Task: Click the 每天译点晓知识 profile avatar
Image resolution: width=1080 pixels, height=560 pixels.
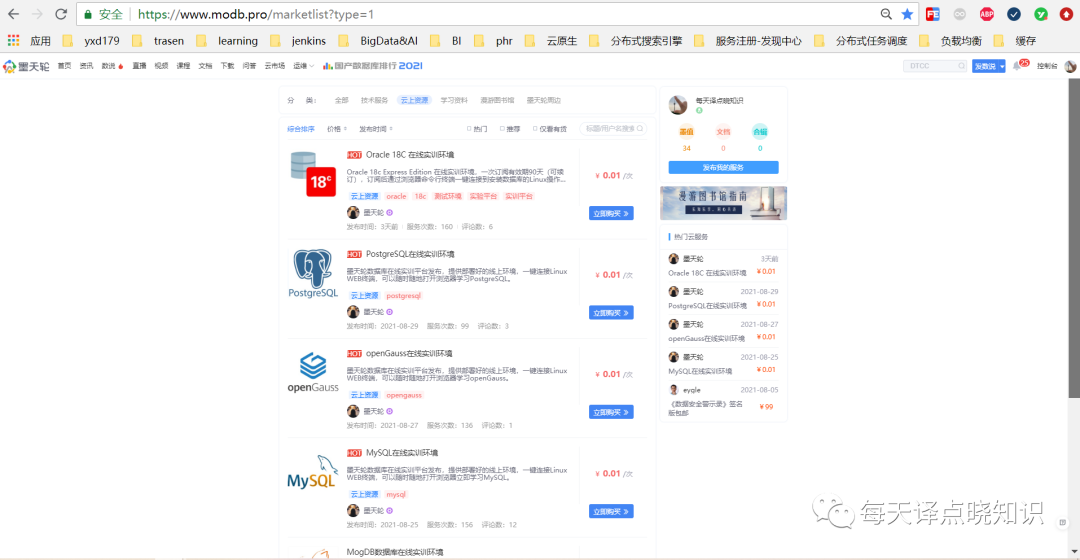Action: pos(678,105)
